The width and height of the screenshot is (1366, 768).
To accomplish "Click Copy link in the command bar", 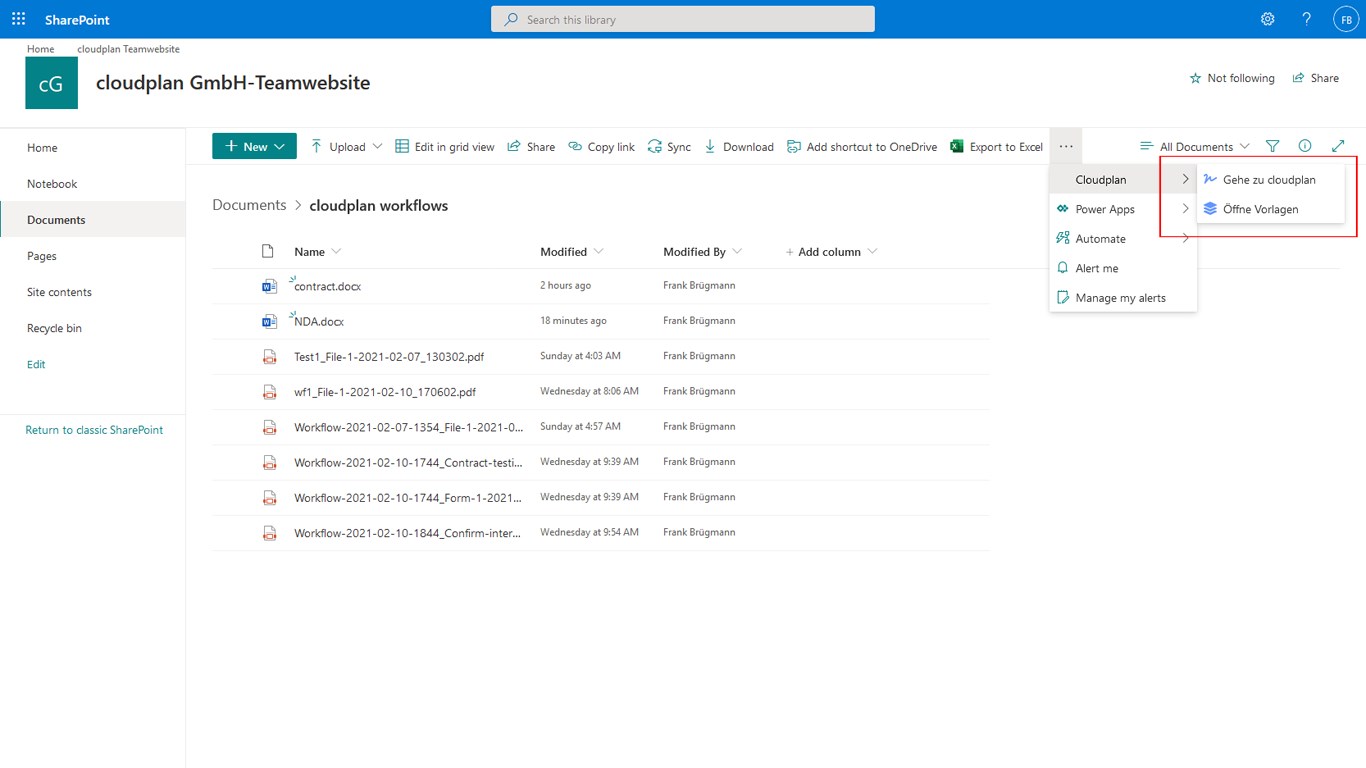I will click(601, 146).
